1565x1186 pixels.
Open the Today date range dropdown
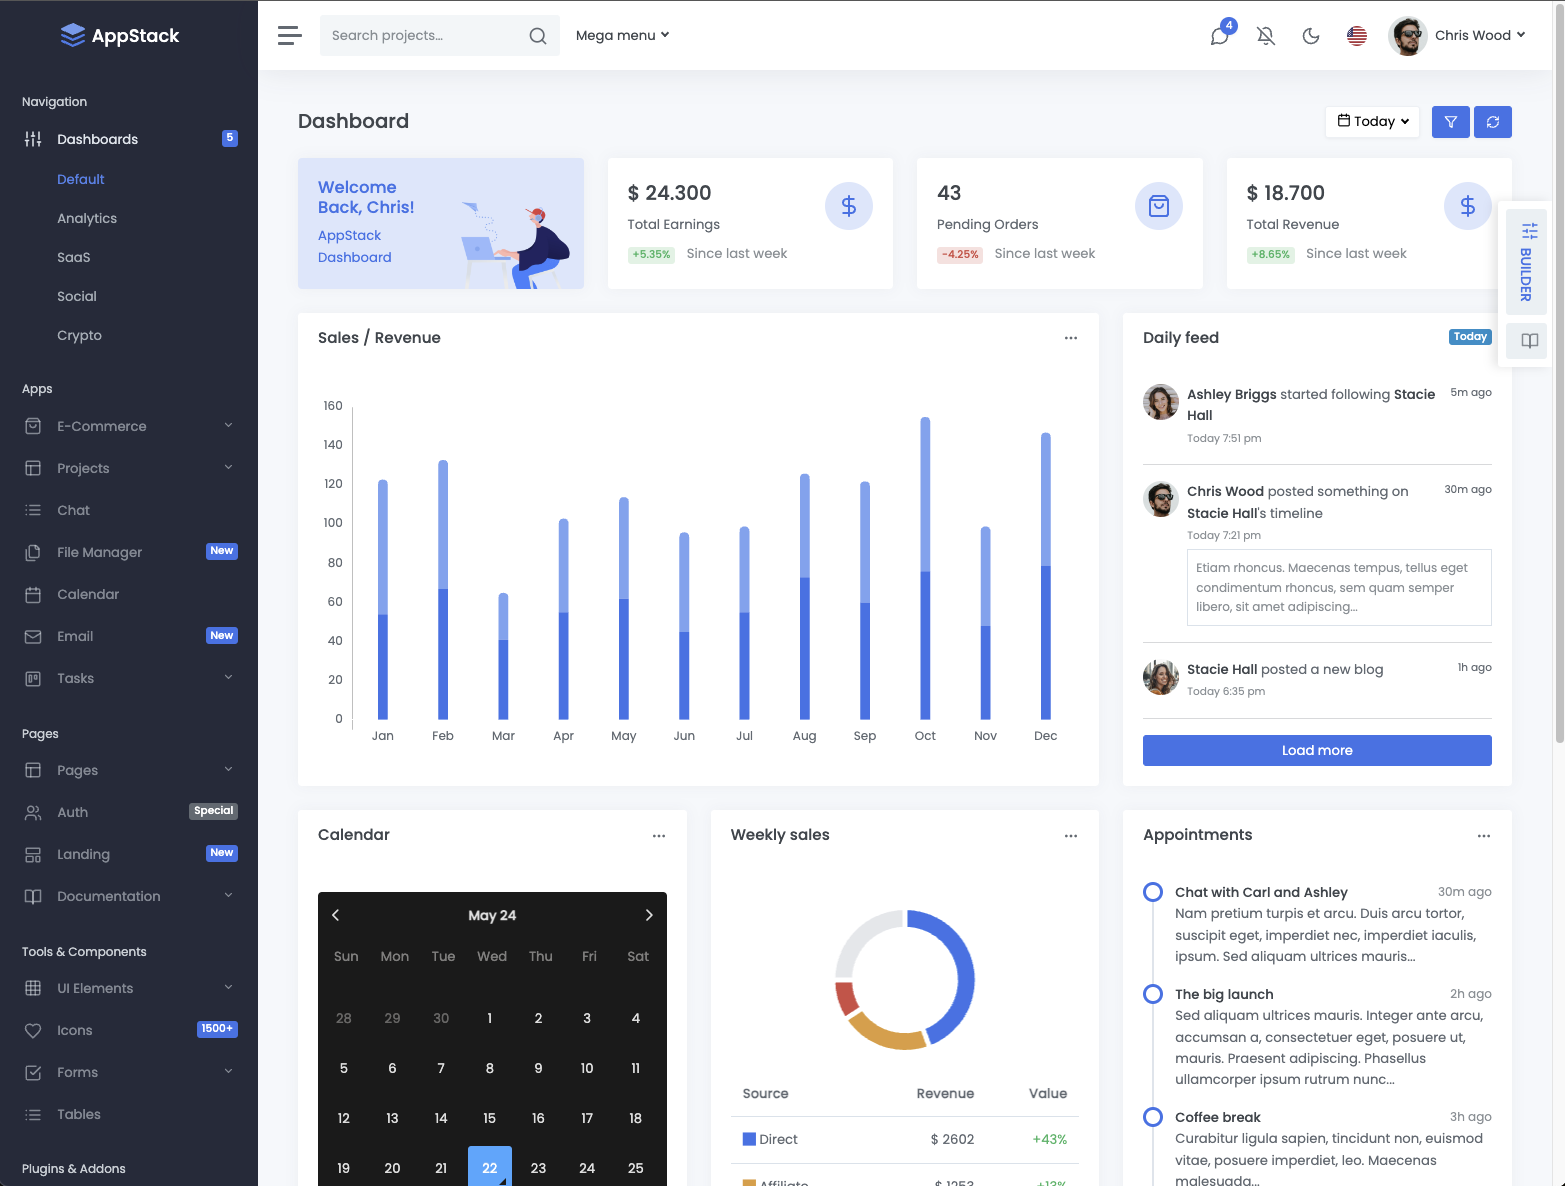pyautogui.click(x=1373, y=121)
